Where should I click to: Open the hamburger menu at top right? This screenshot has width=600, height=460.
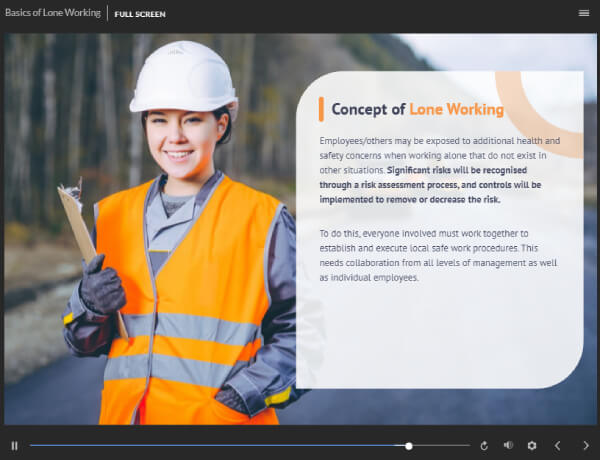point(584,13)
